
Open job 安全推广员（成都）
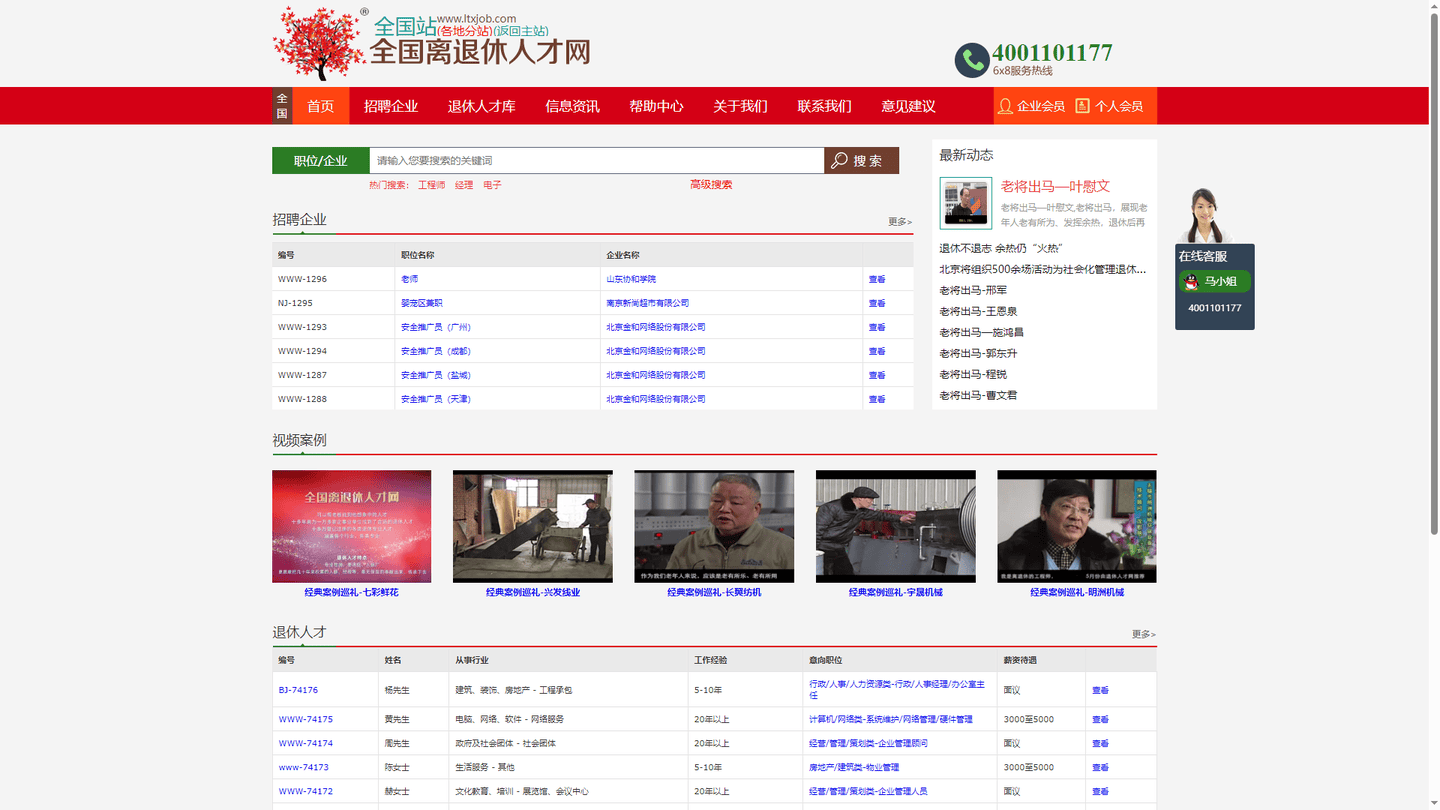[436, 351]
